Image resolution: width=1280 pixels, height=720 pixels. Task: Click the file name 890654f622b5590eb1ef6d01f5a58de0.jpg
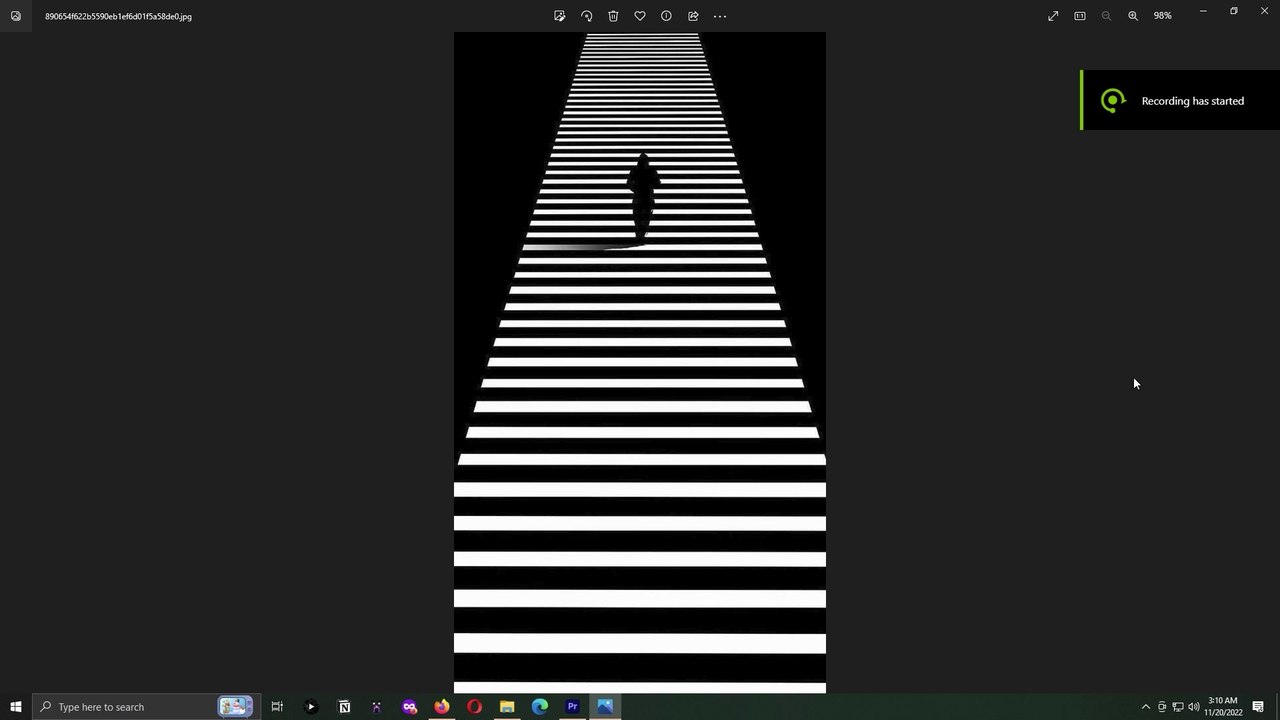coord(118,16)
